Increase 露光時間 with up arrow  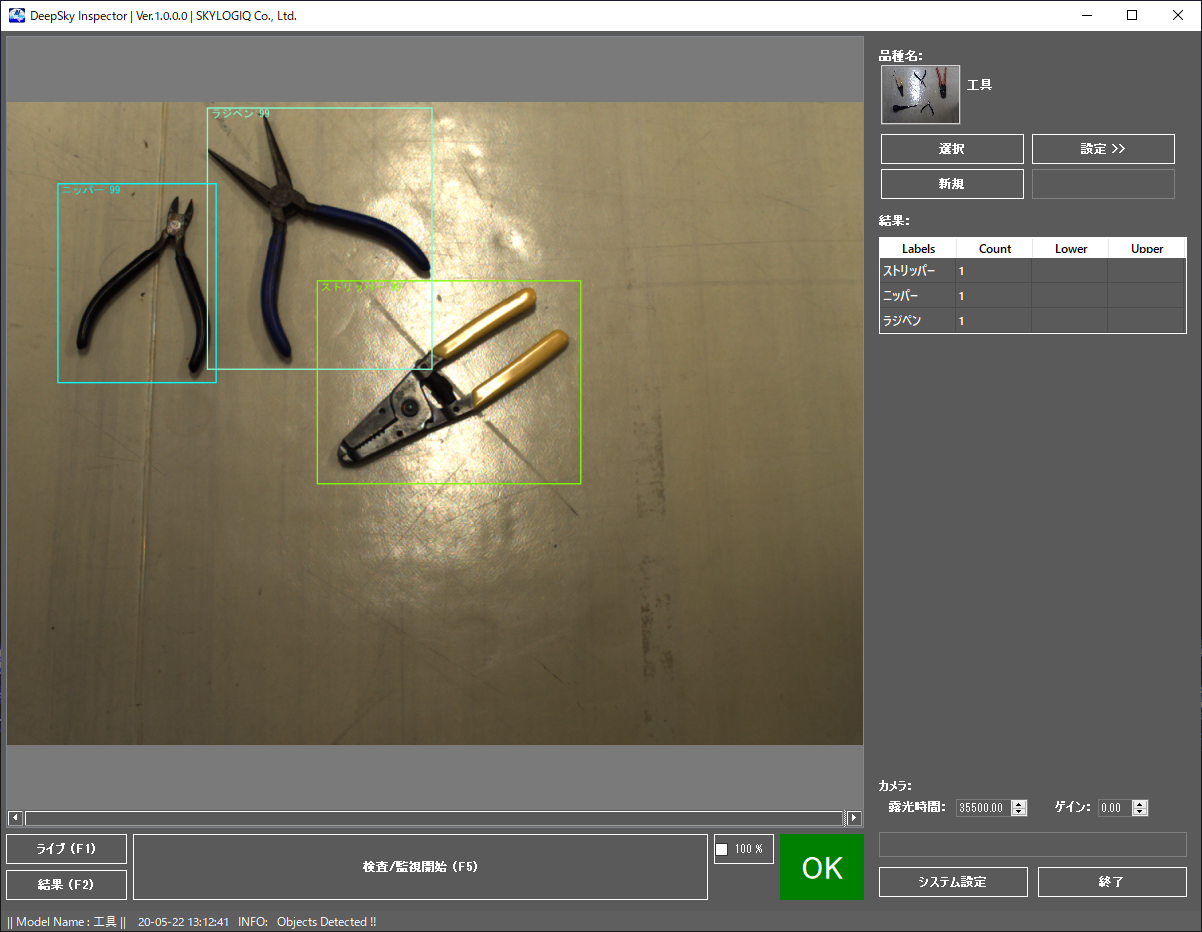(x=1019, y=804)
